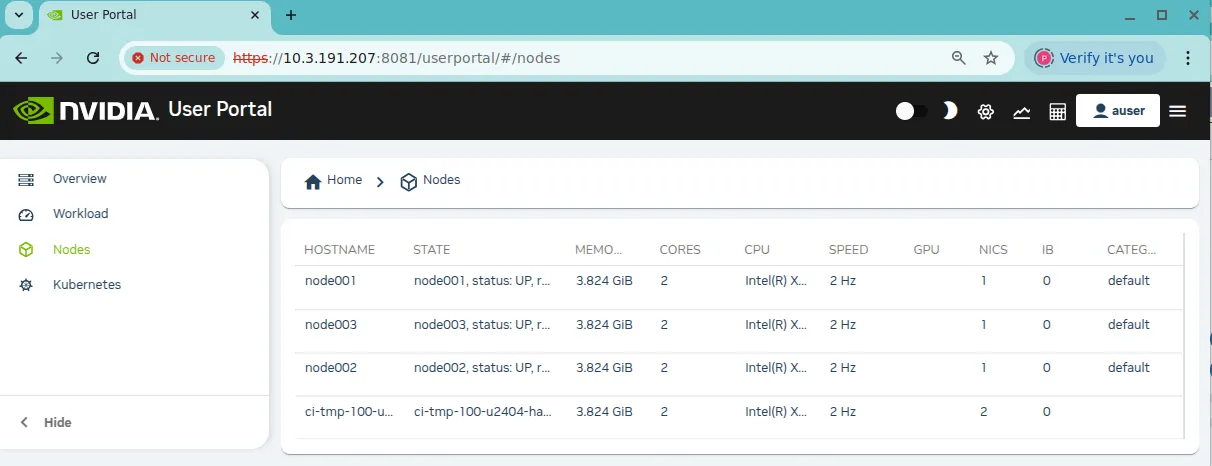
Task: Click the address bar URL
Action: click(x=397, y=58)
